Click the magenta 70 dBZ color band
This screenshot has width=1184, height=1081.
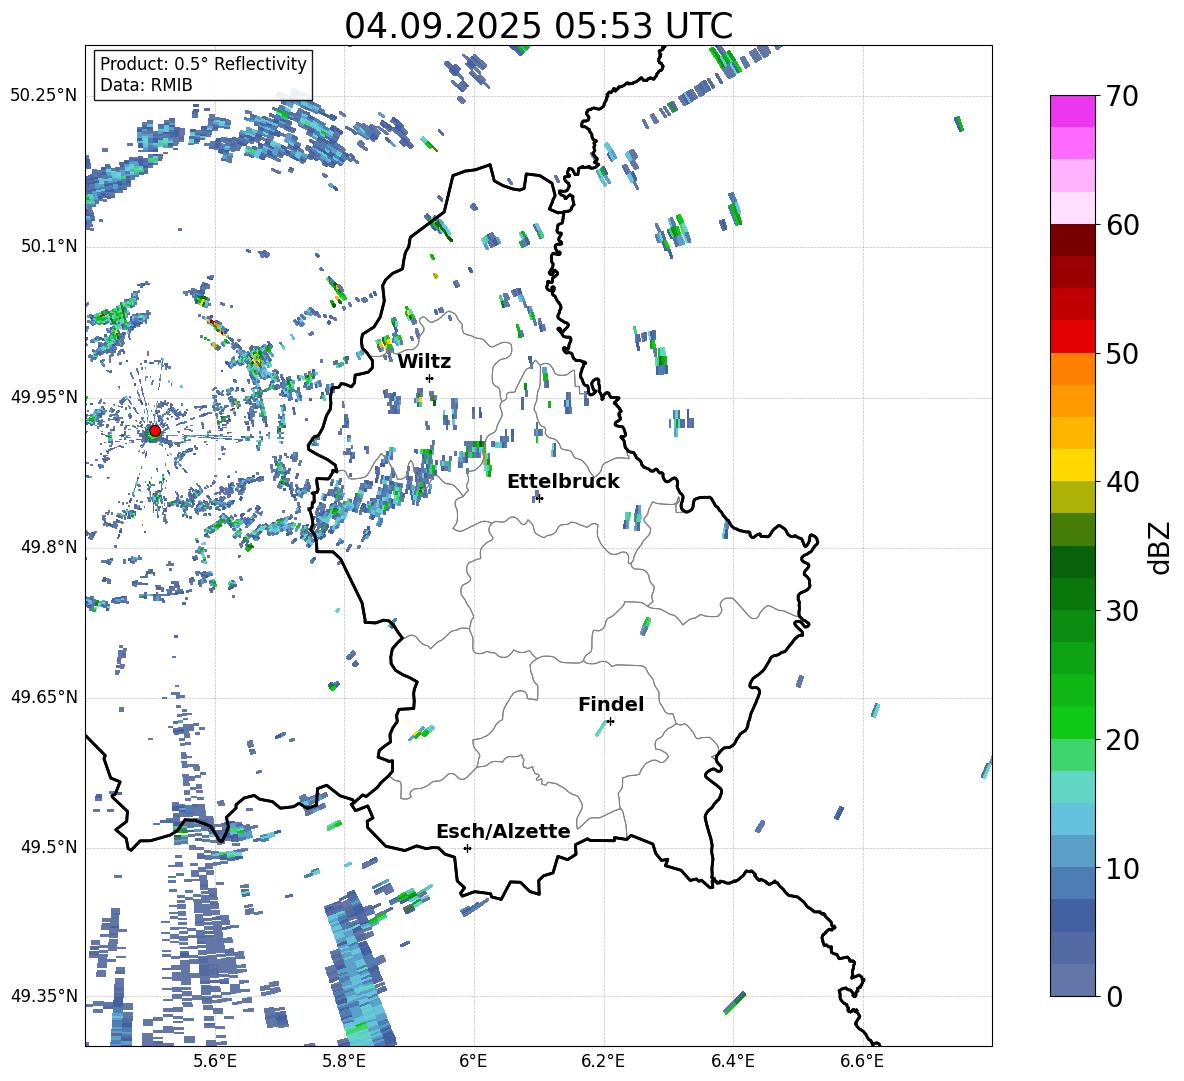[1072, 111]
